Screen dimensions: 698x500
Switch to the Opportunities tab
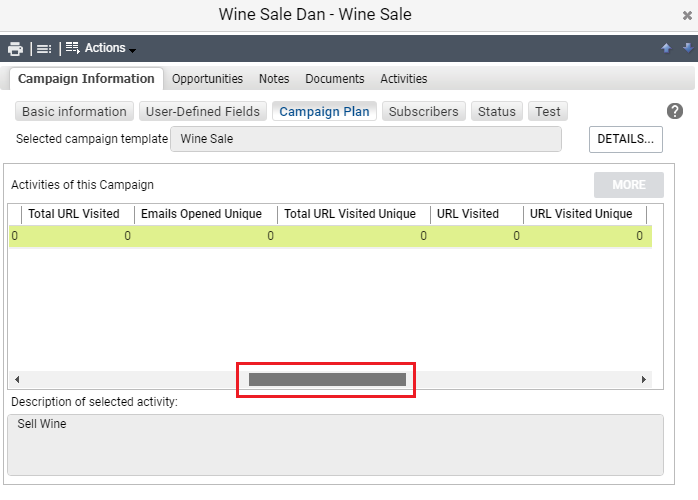(x=207, y=79)
